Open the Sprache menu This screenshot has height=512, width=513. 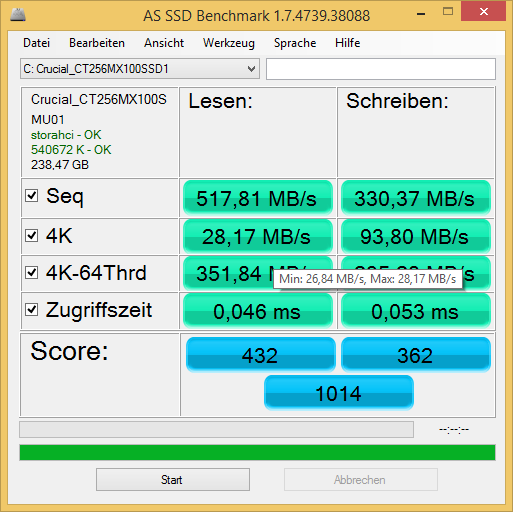[295, 43]
